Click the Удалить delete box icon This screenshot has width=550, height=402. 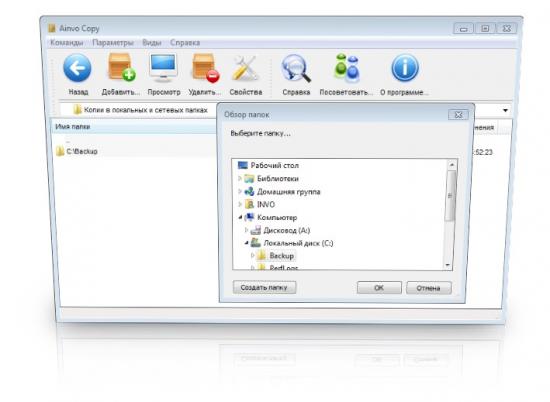point(206,68)
